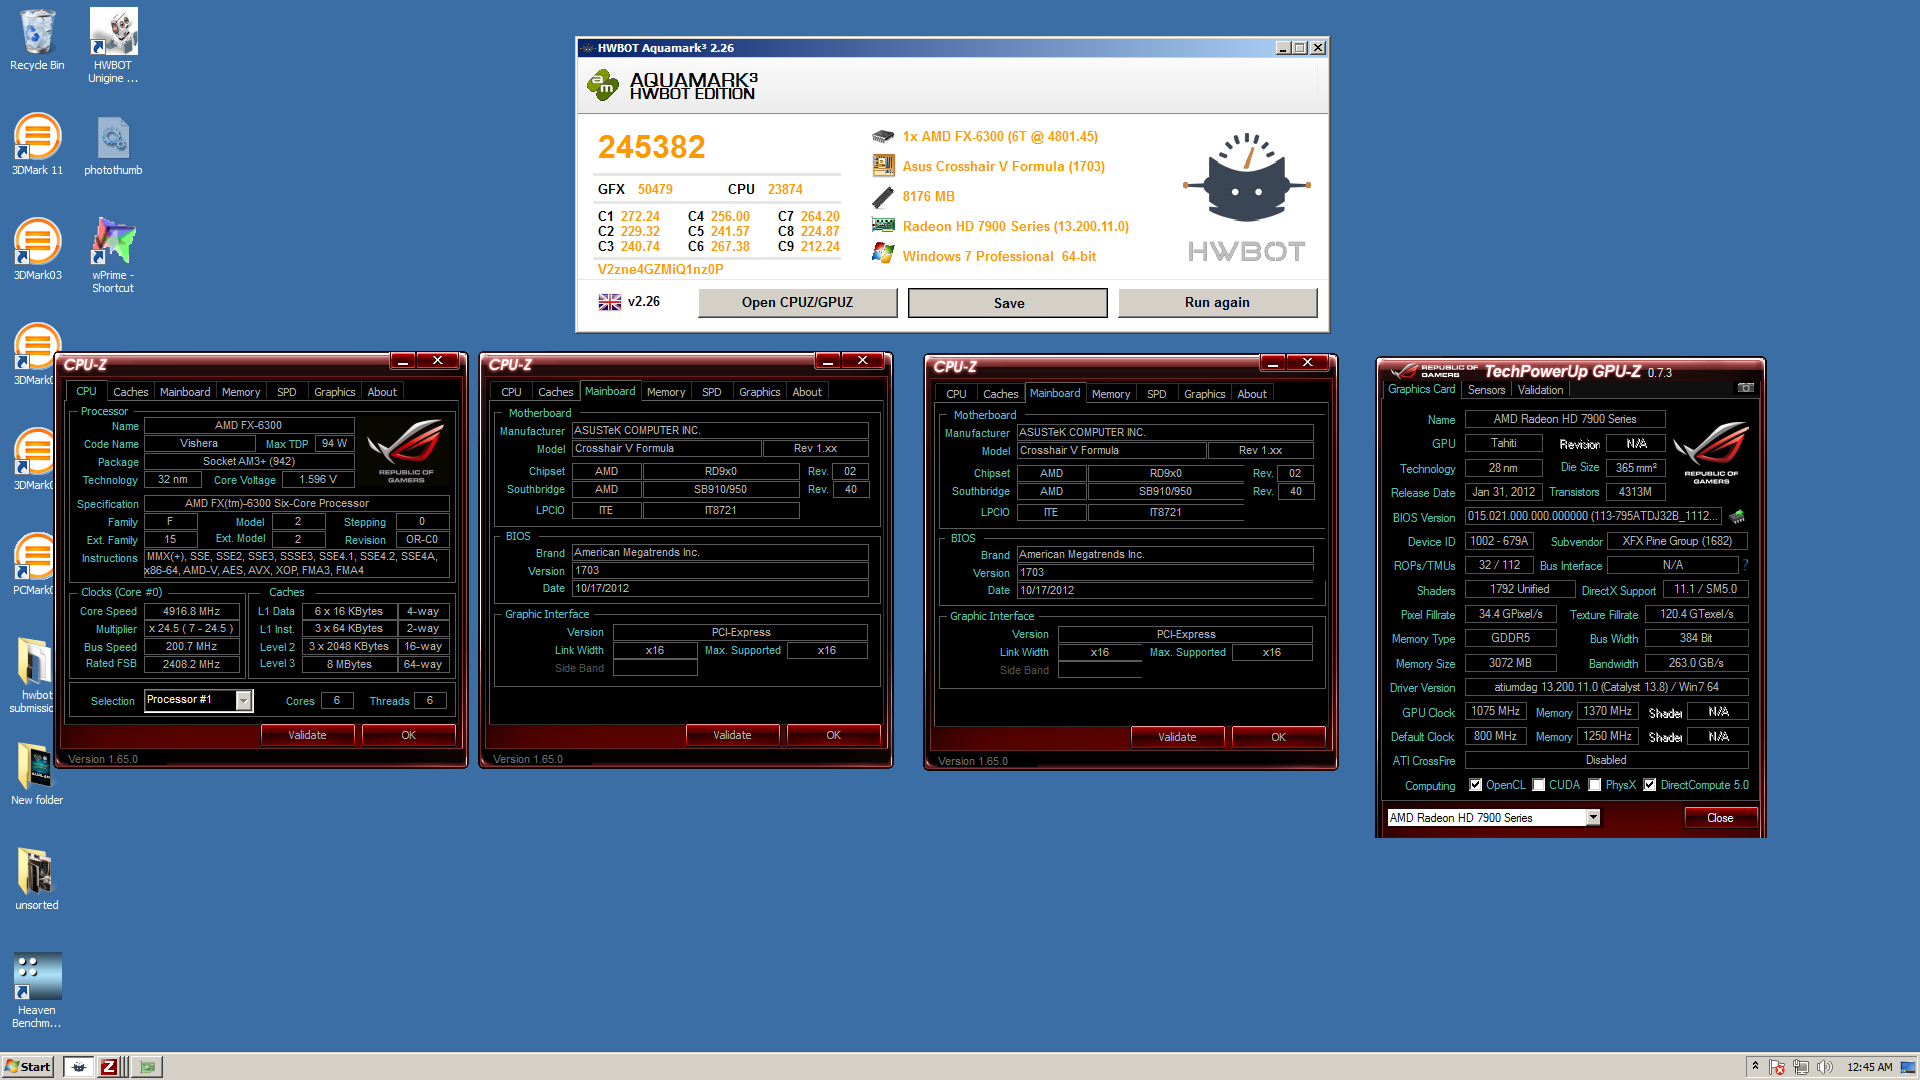The width and height of the screenshot is (1920, 1080).
Task: Click the Specification field in CPU-Z
Action: 297,503
